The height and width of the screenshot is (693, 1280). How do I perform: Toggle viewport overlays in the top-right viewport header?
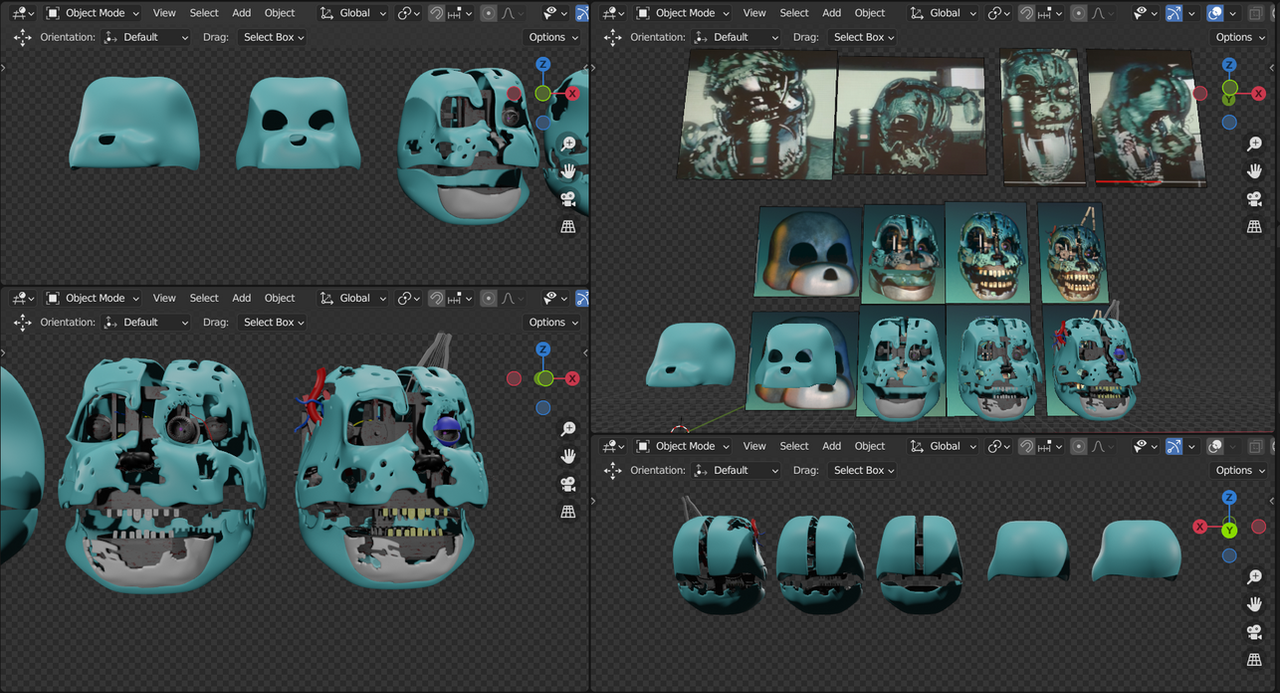pyautogui.click(x=1215, y=13)
